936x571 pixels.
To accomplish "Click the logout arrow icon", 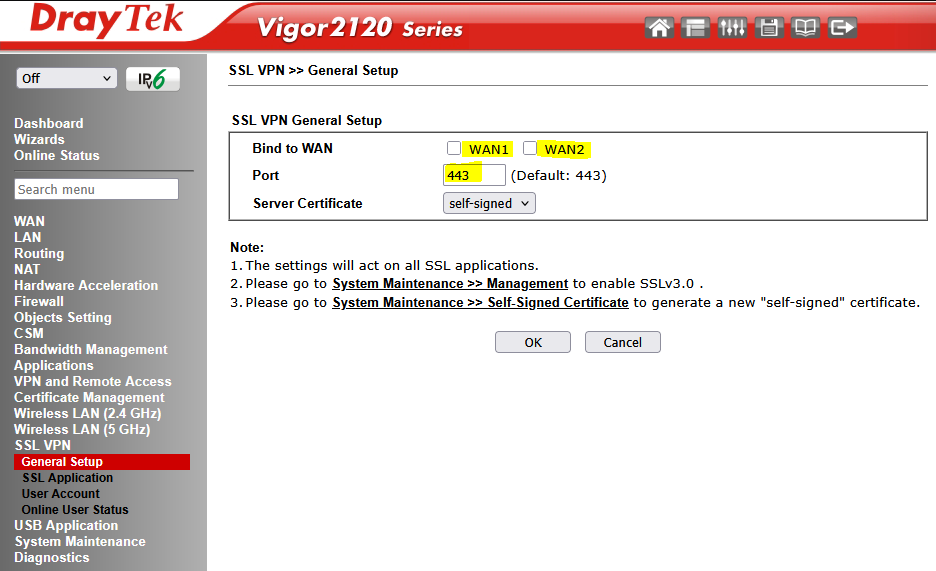I will [842, 27].
